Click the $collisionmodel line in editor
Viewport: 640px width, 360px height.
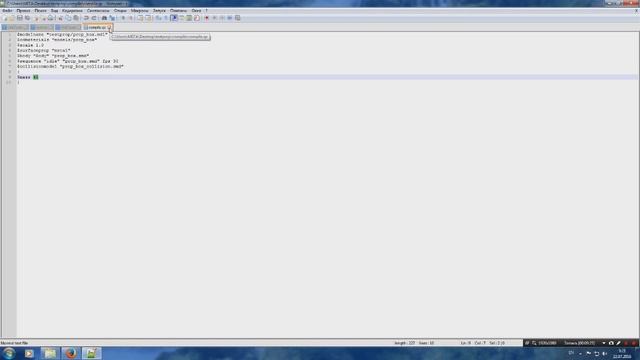[x=70, y=67]
